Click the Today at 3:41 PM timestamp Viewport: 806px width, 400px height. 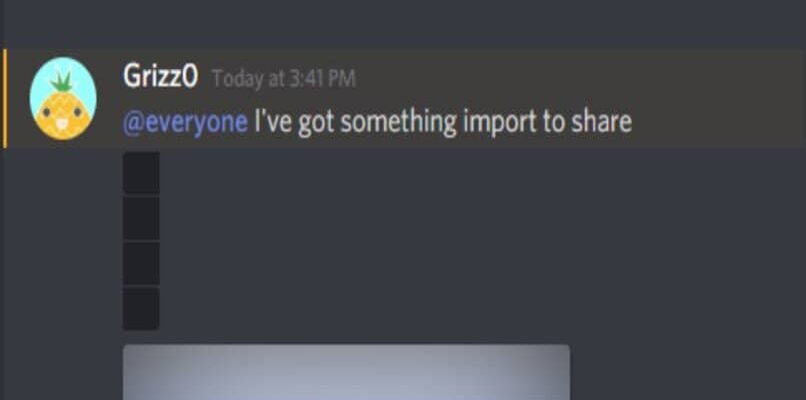(x=284, y=79)
